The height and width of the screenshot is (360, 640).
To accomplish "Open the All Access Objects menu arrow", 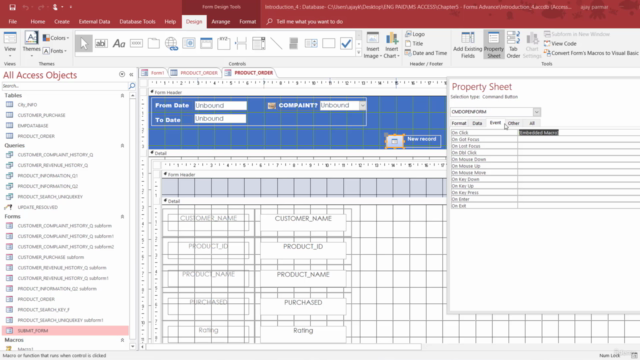I will click(x=122, y=74).
